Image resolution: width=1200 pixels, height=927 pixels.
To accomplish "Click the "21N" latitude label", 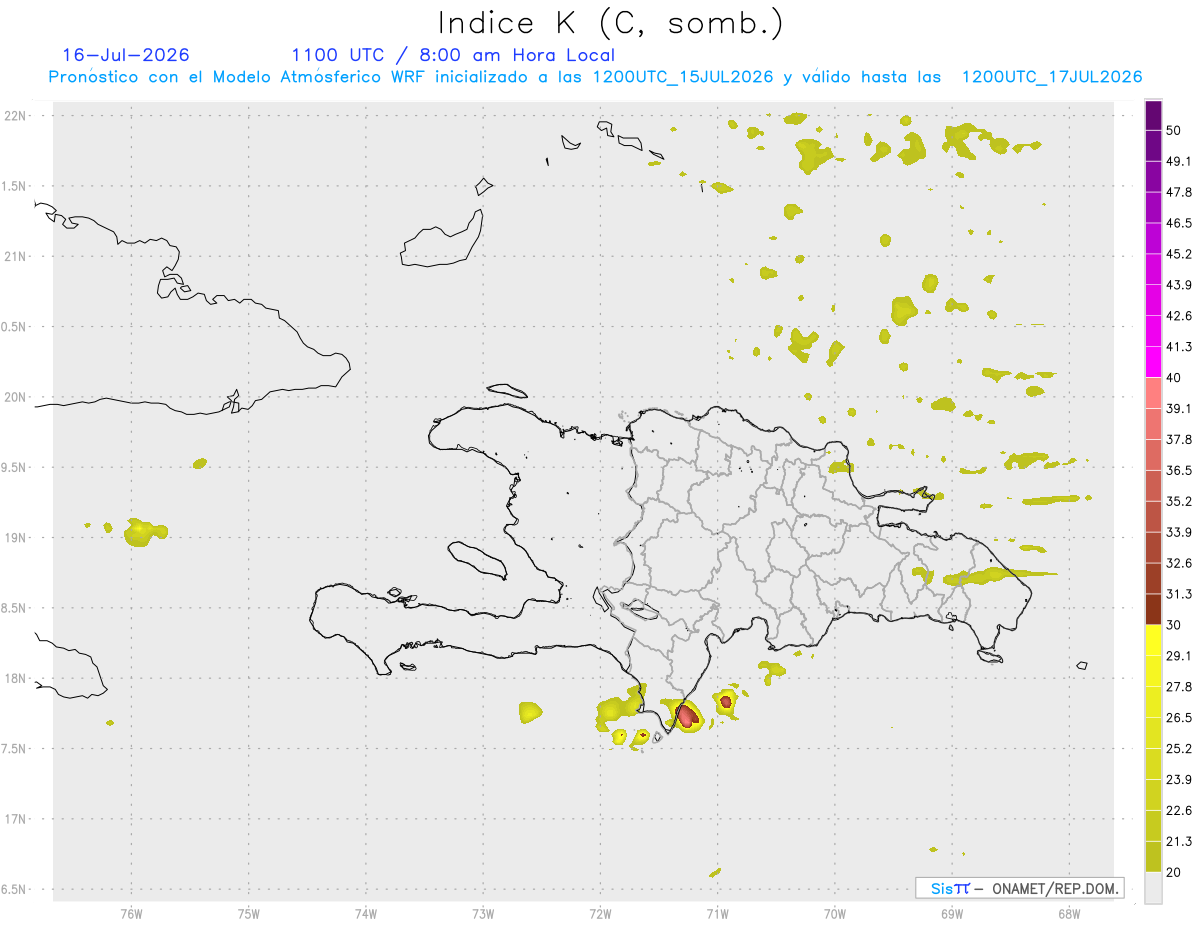I will [16, 256].
